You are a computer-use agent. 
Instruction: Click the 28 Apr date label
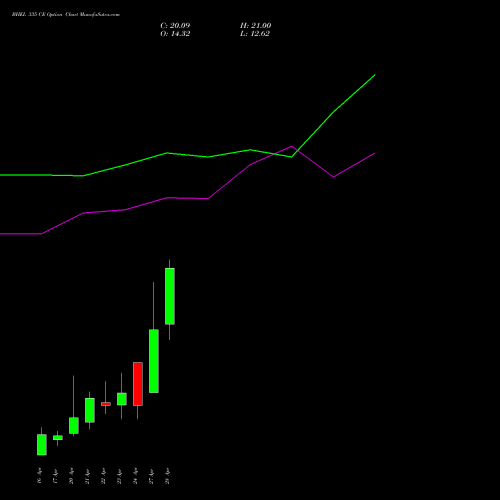tap(167, 476)
